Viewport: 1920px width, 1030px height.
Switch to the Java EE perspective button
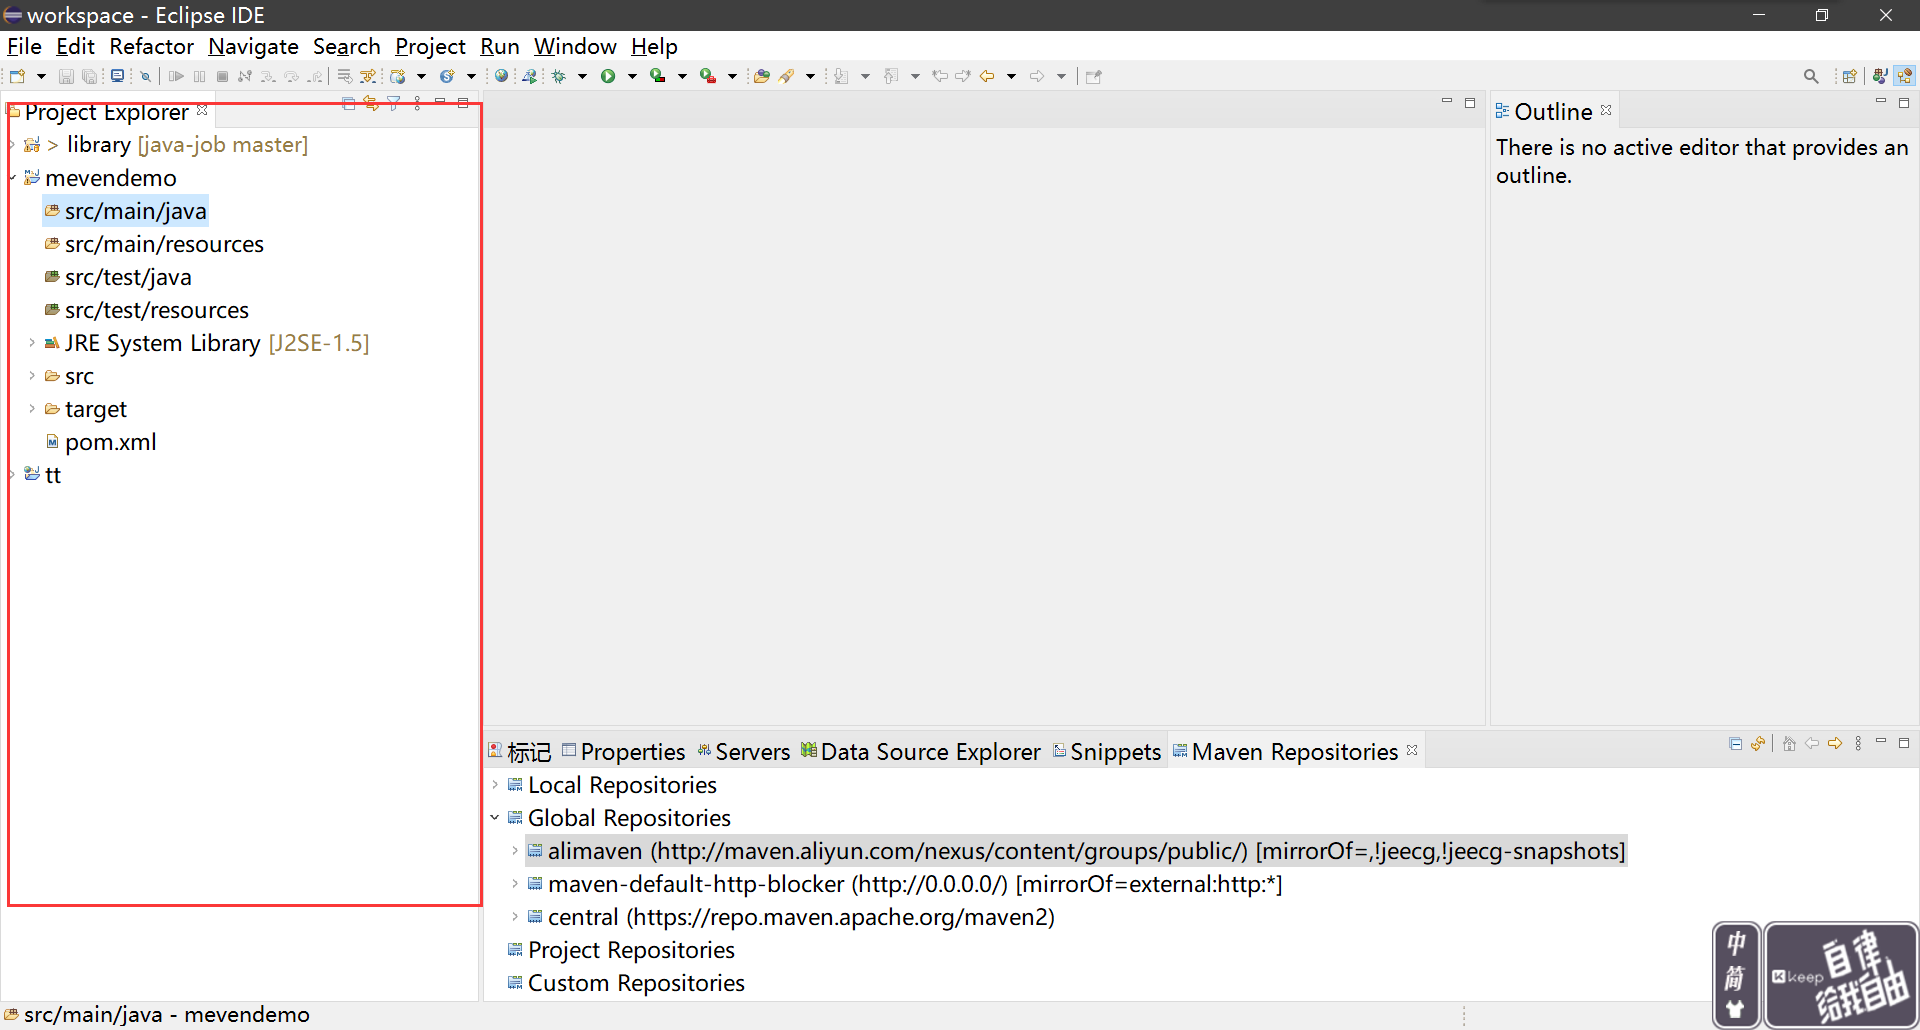(1880, 76)
